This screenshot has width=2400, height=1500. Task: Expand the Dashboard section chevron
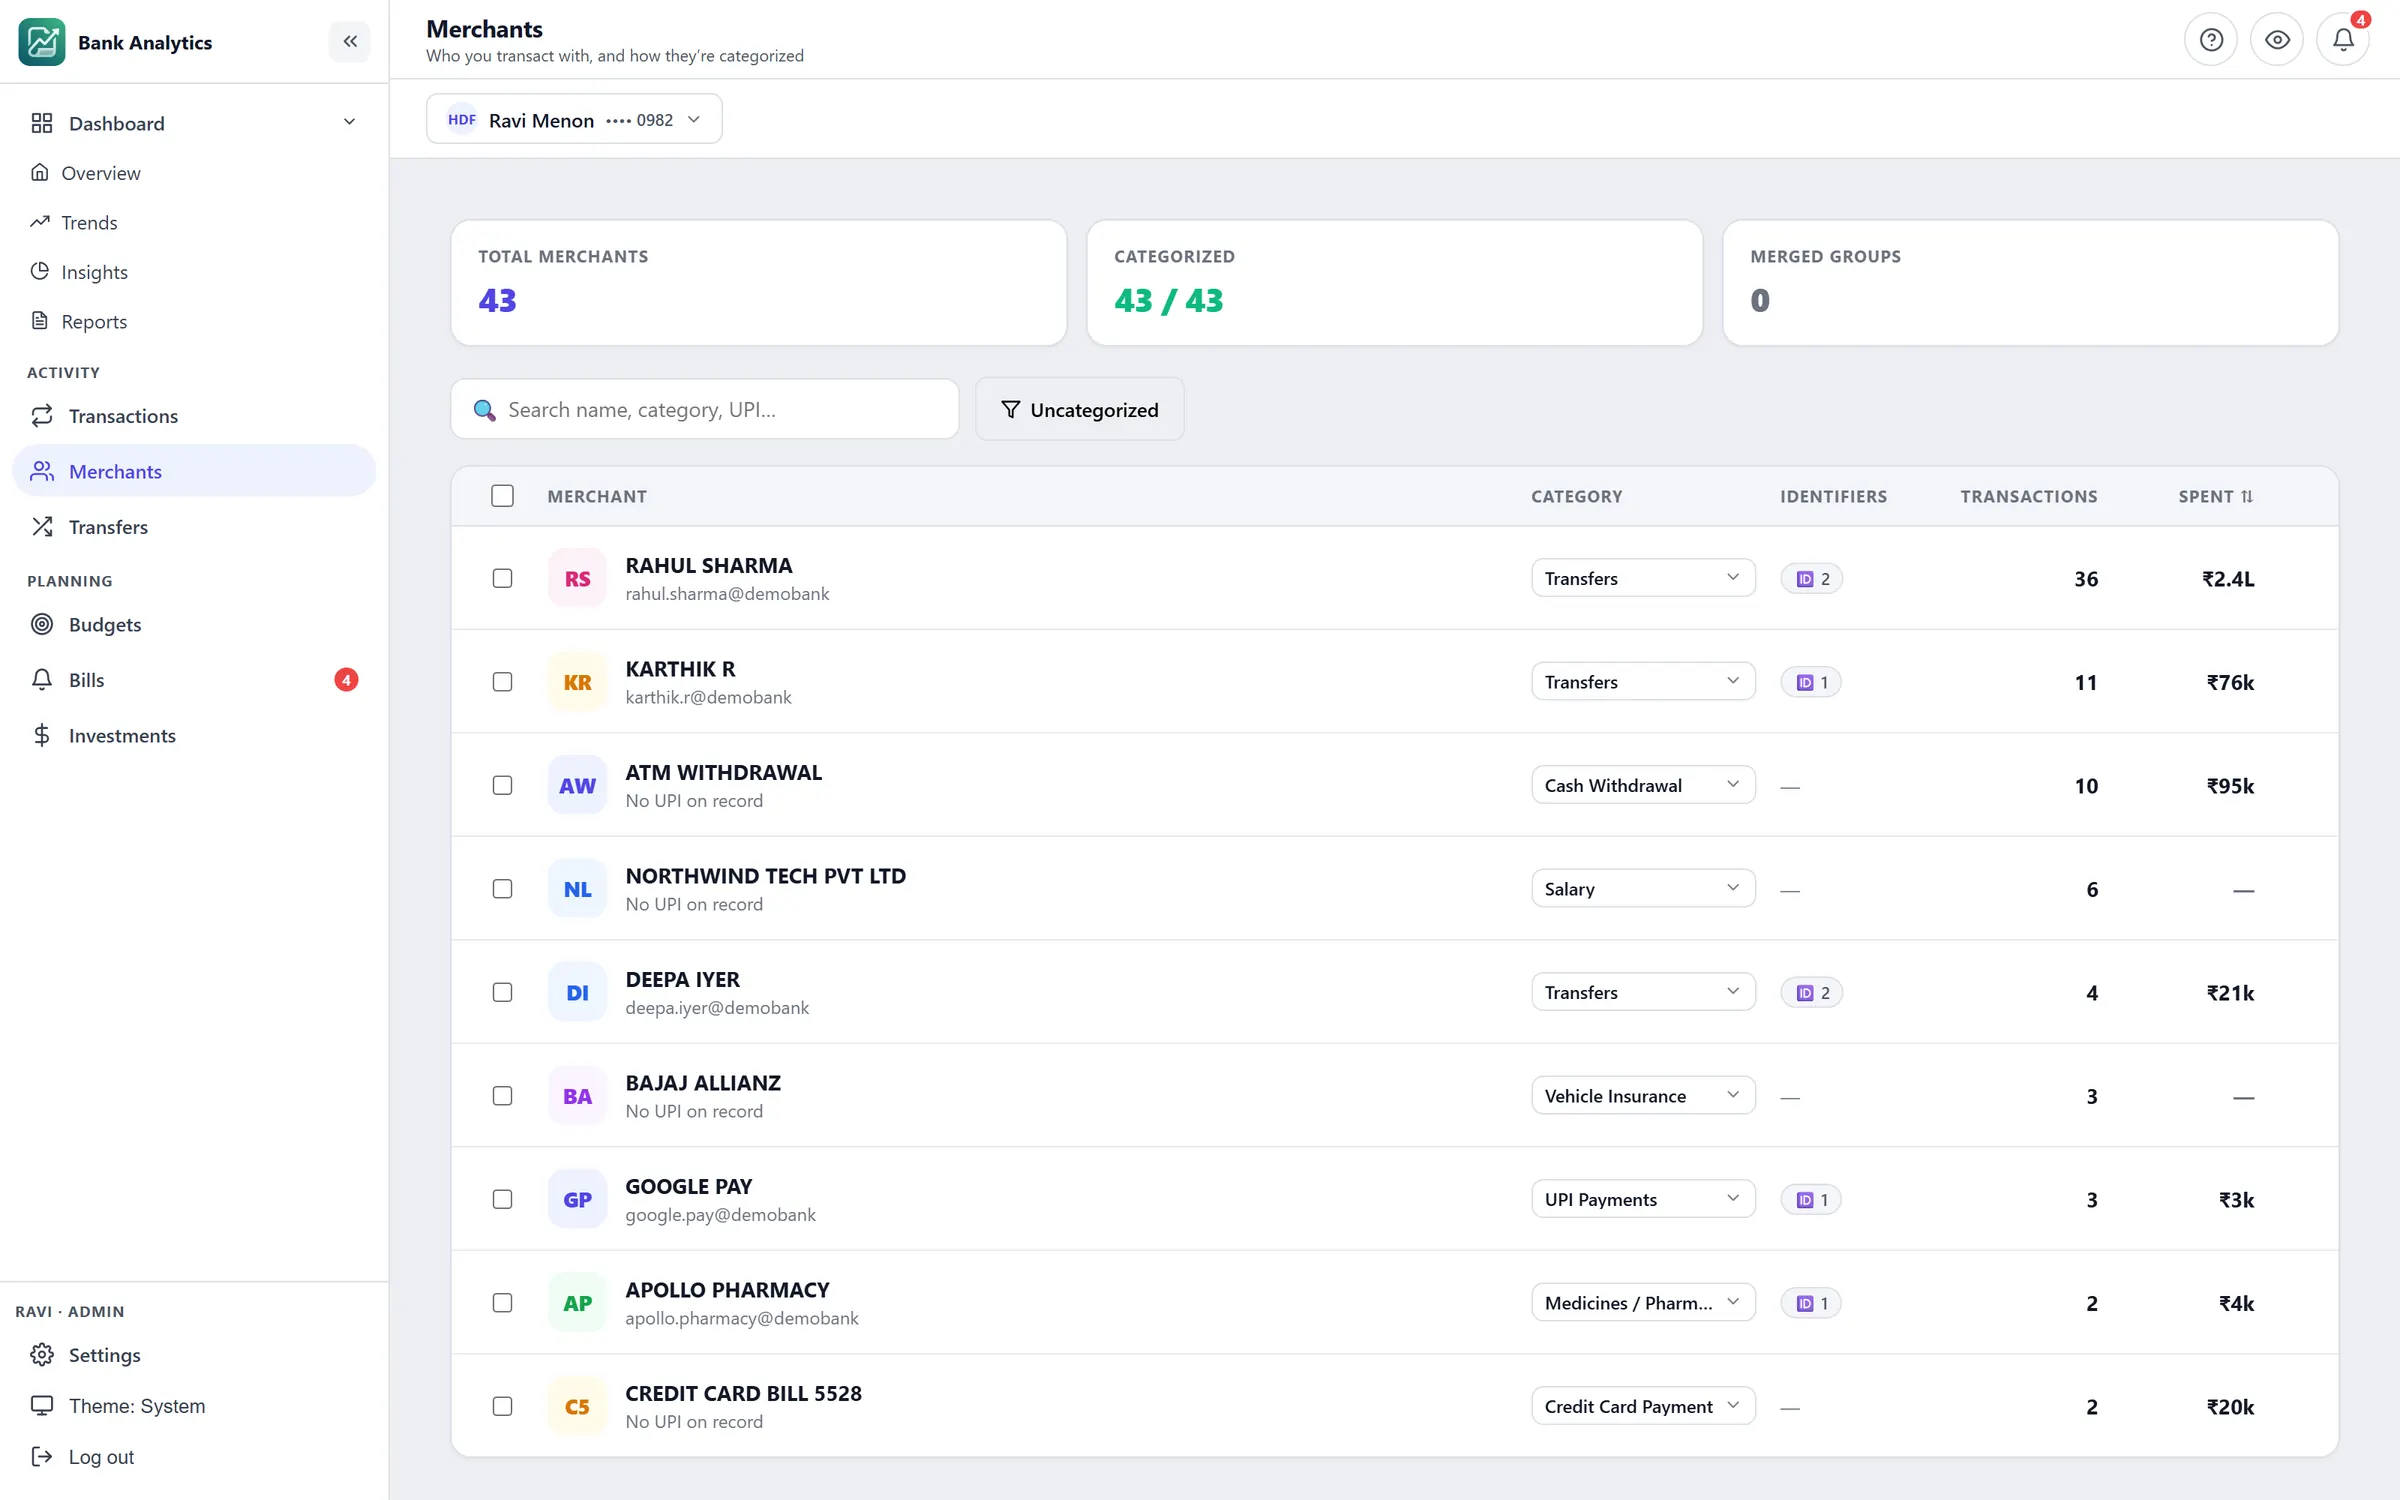click(349, 122)
